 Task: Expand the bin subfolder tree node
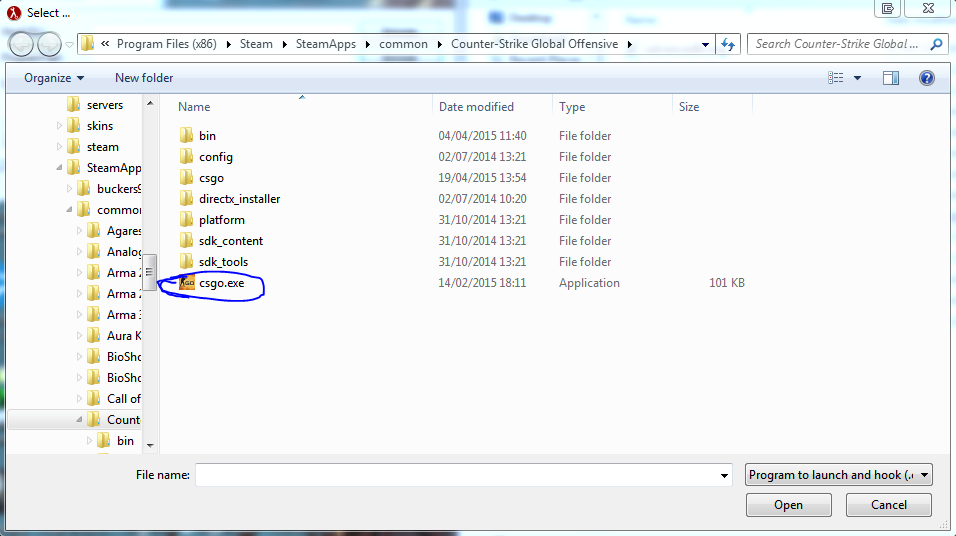90,440
